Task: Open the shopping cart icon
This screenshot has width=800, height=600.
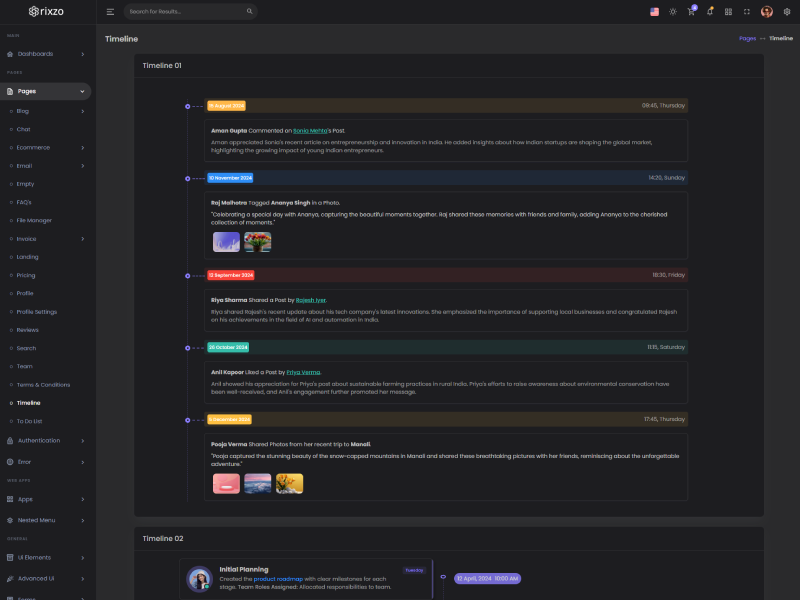Action: pos(691,12)
